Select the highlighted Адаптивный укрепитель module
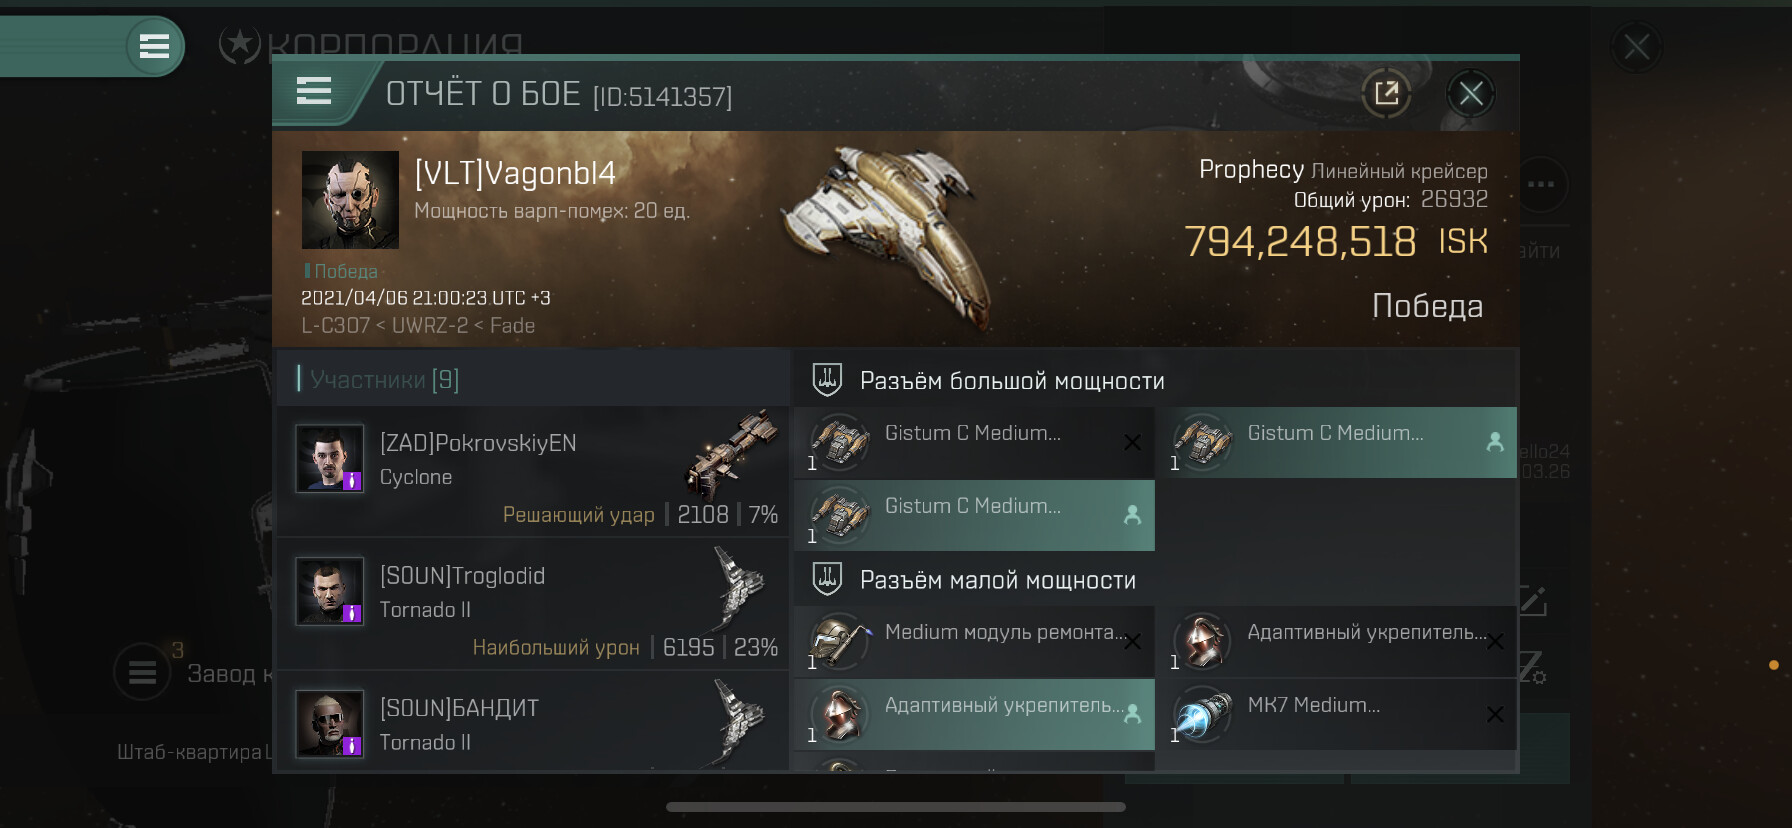Screen dimensions: 1792x828 (x=975, y=714)
